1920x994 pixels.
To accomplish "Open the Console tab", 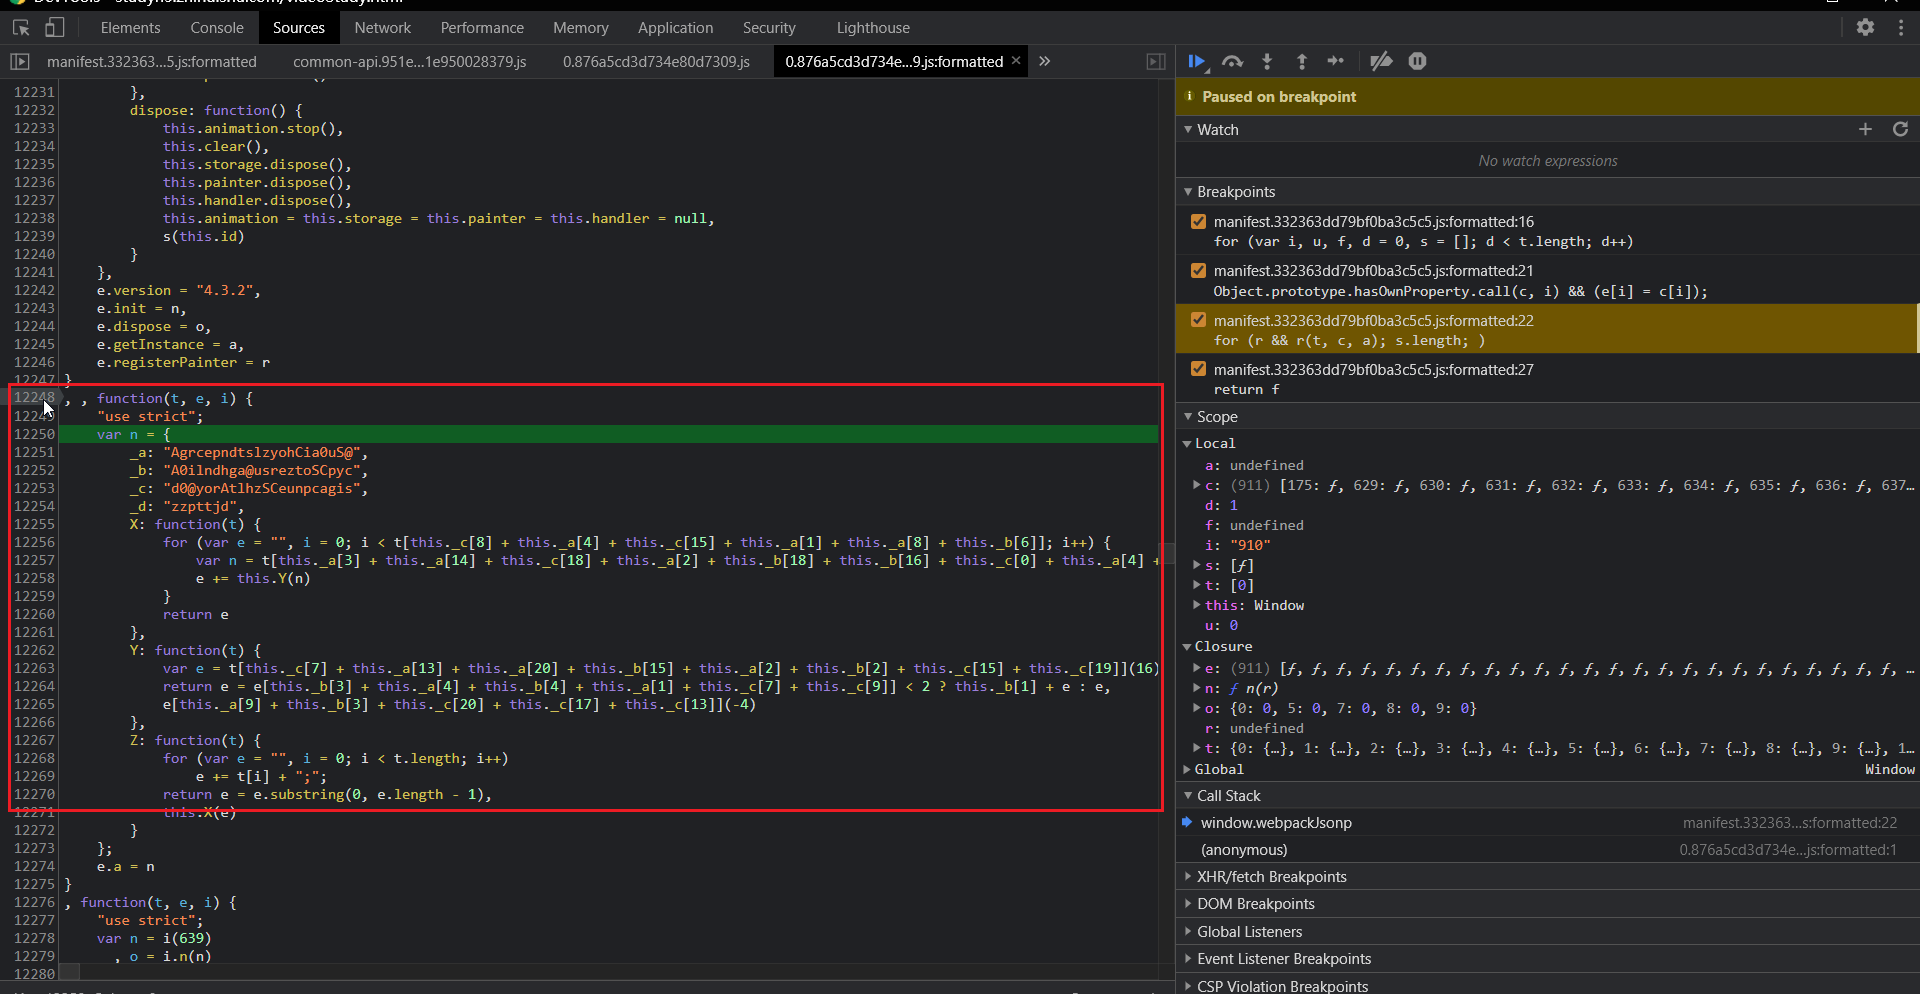I will point(217,28).
